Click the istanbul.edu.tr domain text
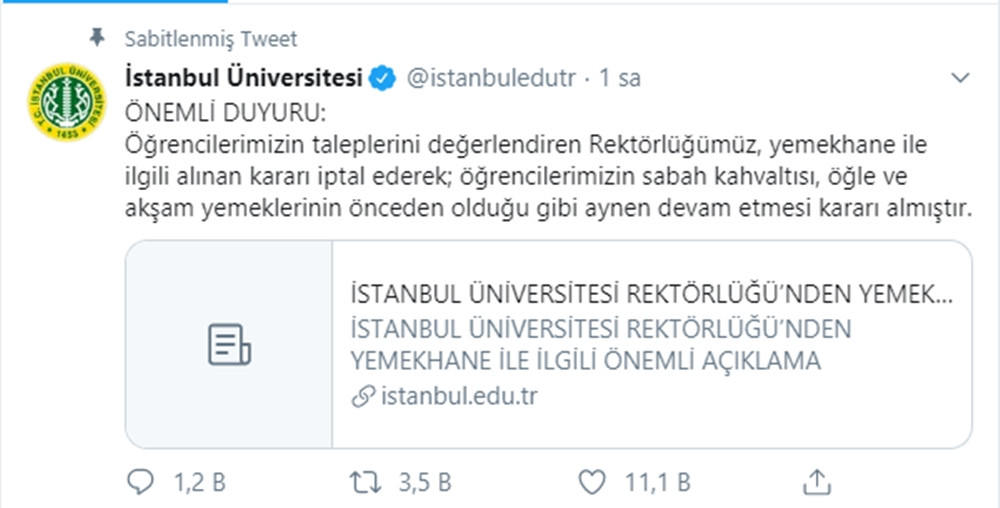This screenshot has width=1000, height=508. pos(459,396)
